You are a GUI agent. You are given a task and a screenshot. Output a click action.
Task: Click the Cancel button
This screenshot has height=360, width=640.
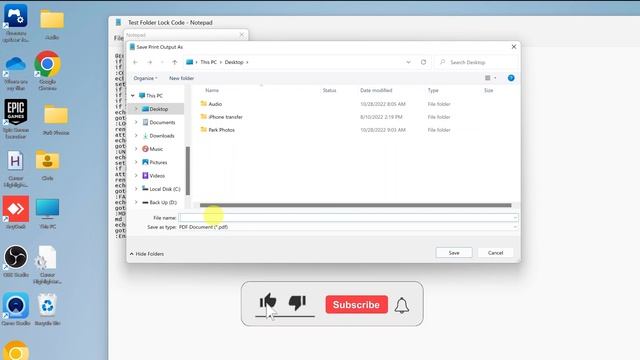(496, 253)
